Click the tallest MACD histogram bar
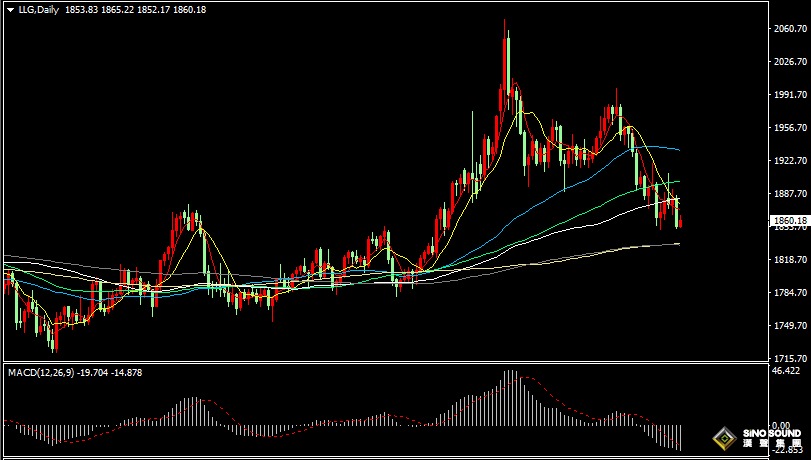Image resolution: width=811 pixels, height=460 pixels. pyautogui.click(x=509, y=398)
